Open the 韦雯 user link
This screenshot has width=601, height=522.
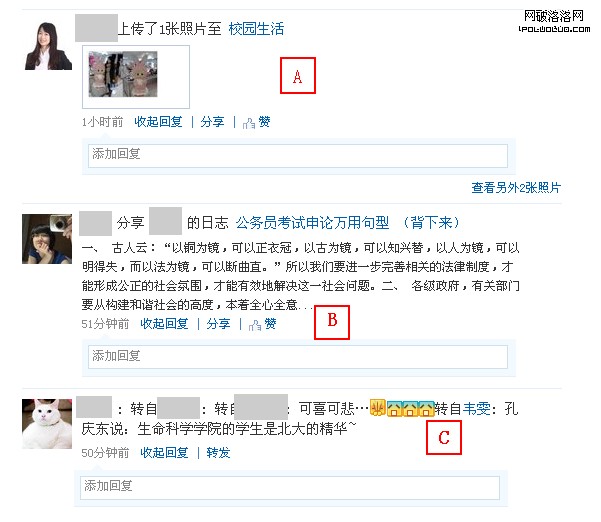pyautogui.click(x=477, y=409)
